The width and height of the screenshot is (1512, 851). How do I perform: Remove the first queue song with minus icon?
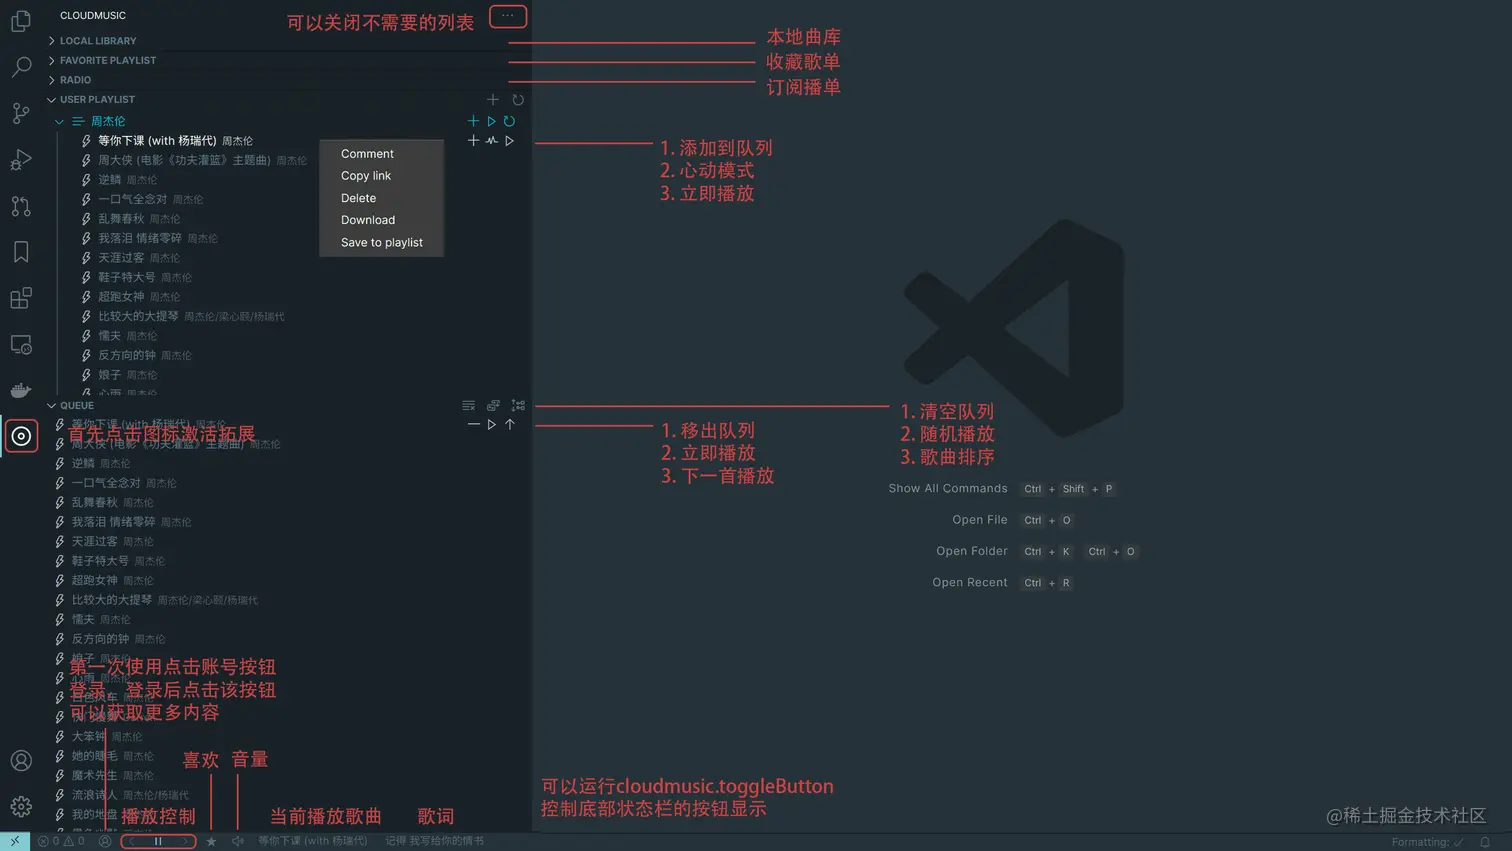pyautogui.click(x=473, y=425)
